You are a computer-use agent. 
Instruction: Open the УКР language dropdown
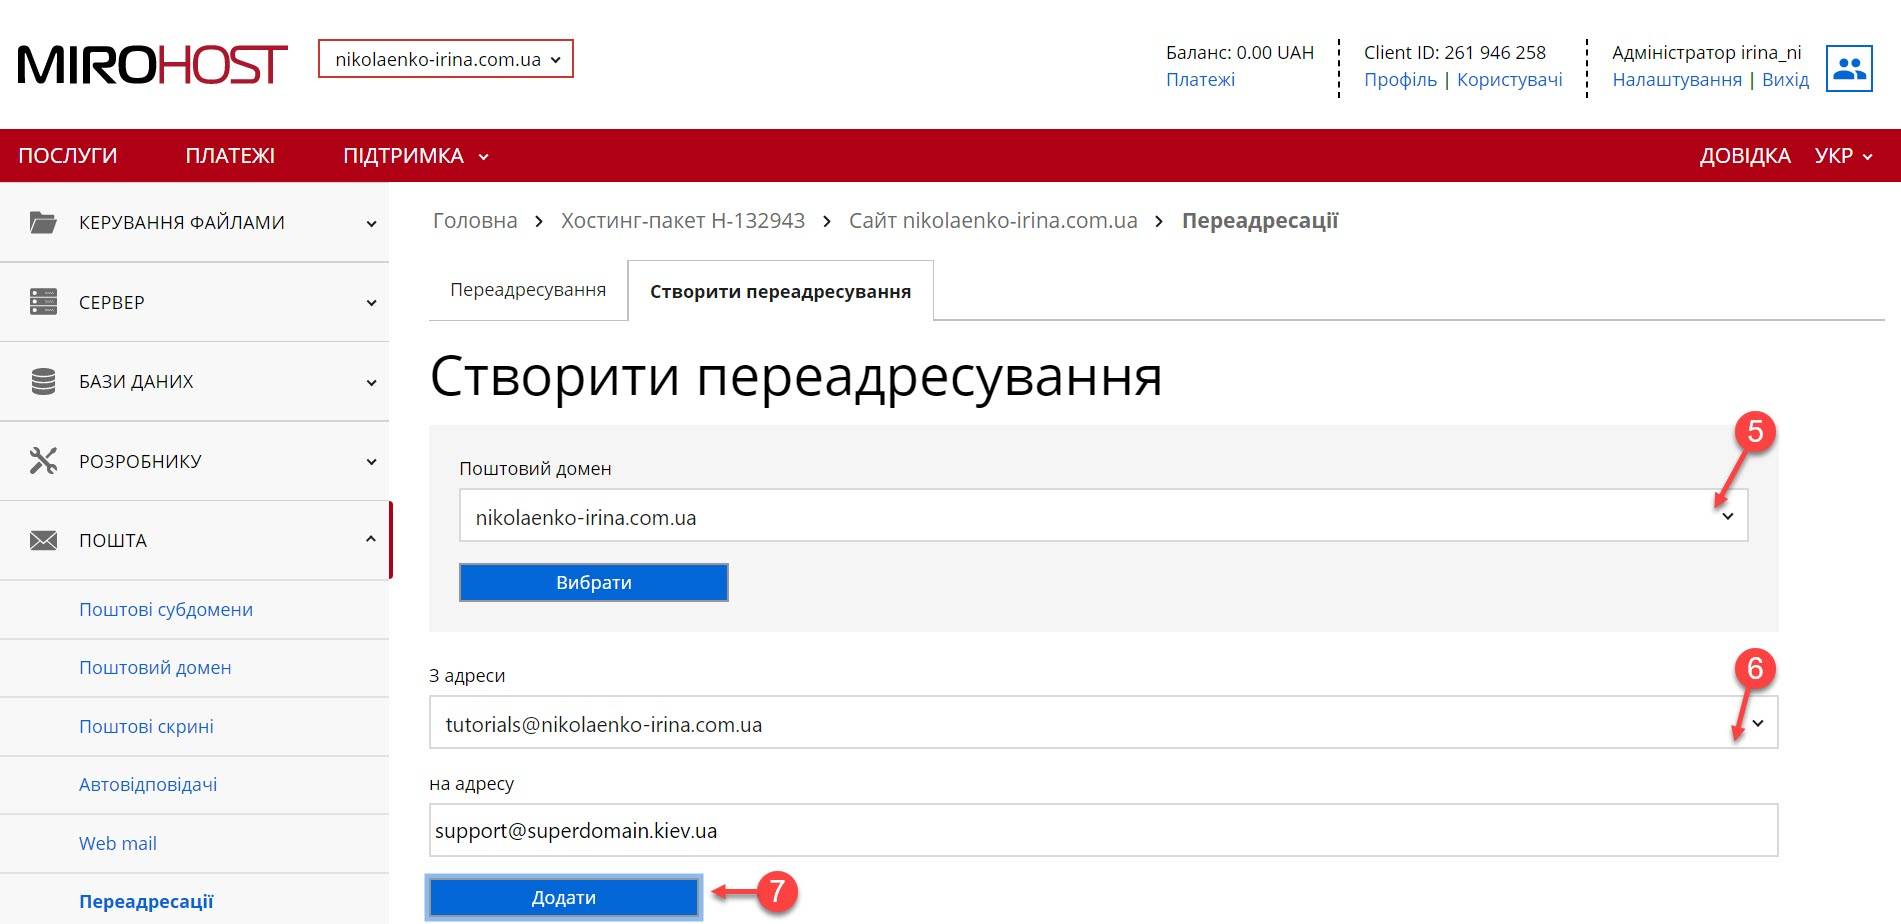click(x=1843, y=156)
